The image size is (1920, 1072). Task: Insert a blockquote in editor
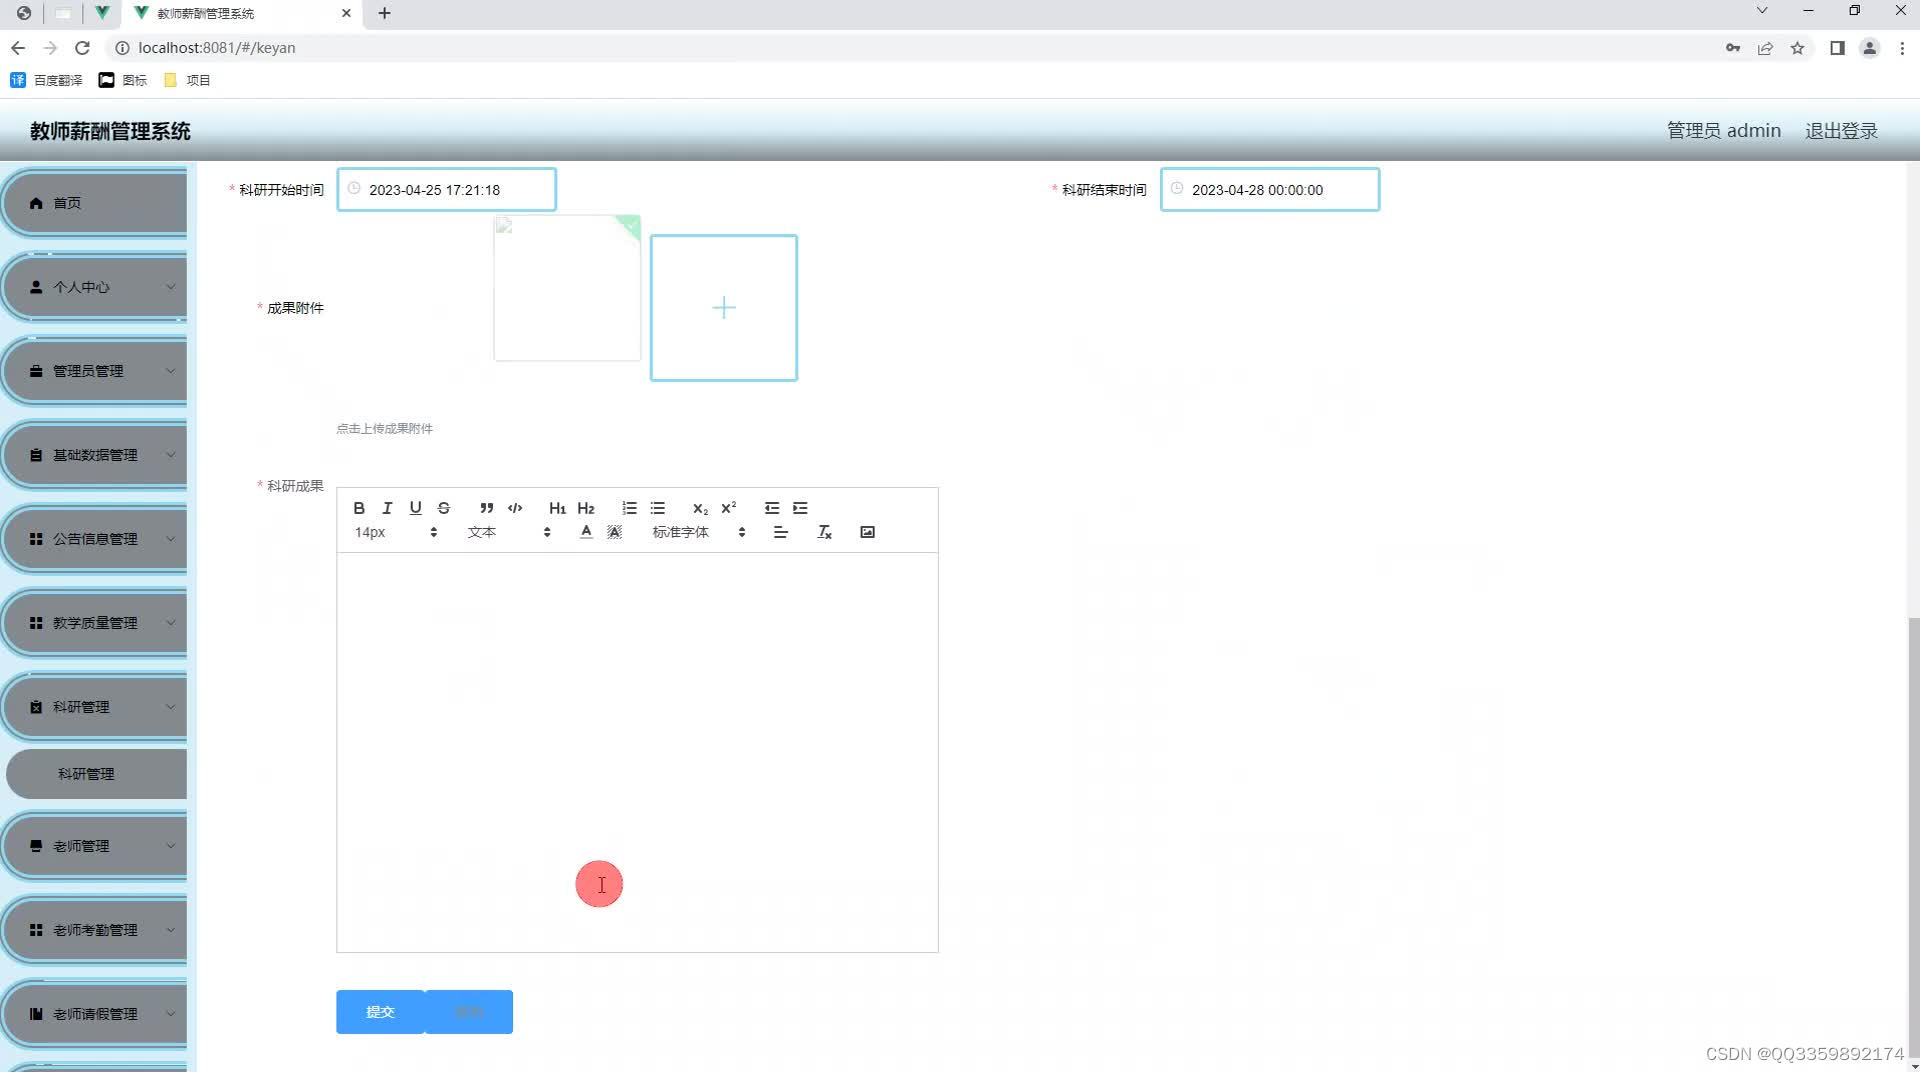click(x=486, y=508)
